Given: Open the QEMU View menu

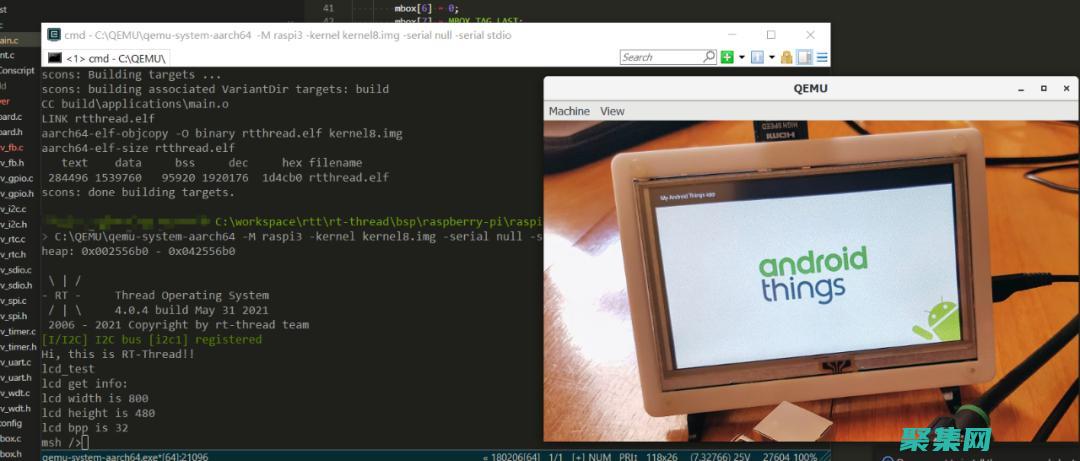Looking at the screenshot, I should pyautogui.click(x=612, y=111).
